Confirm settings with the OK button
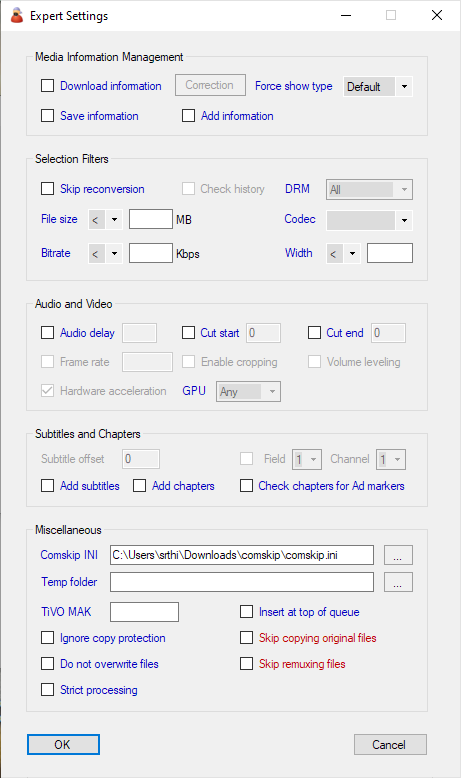 (64, 744)
